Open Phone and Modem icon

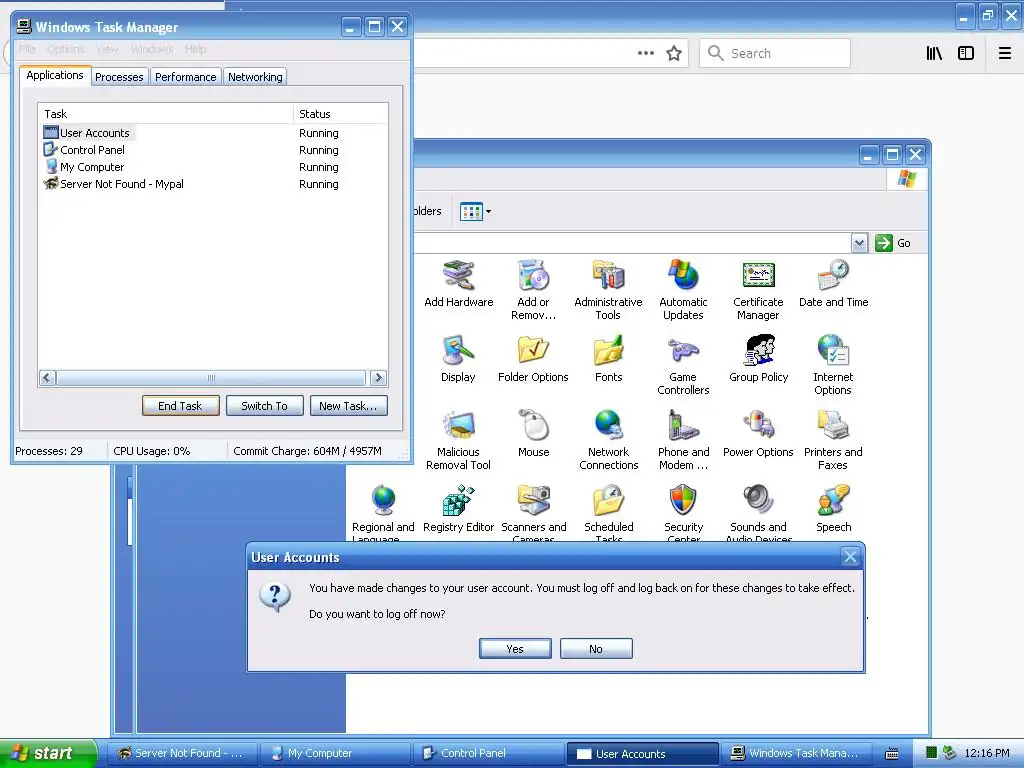coord(683,440)
